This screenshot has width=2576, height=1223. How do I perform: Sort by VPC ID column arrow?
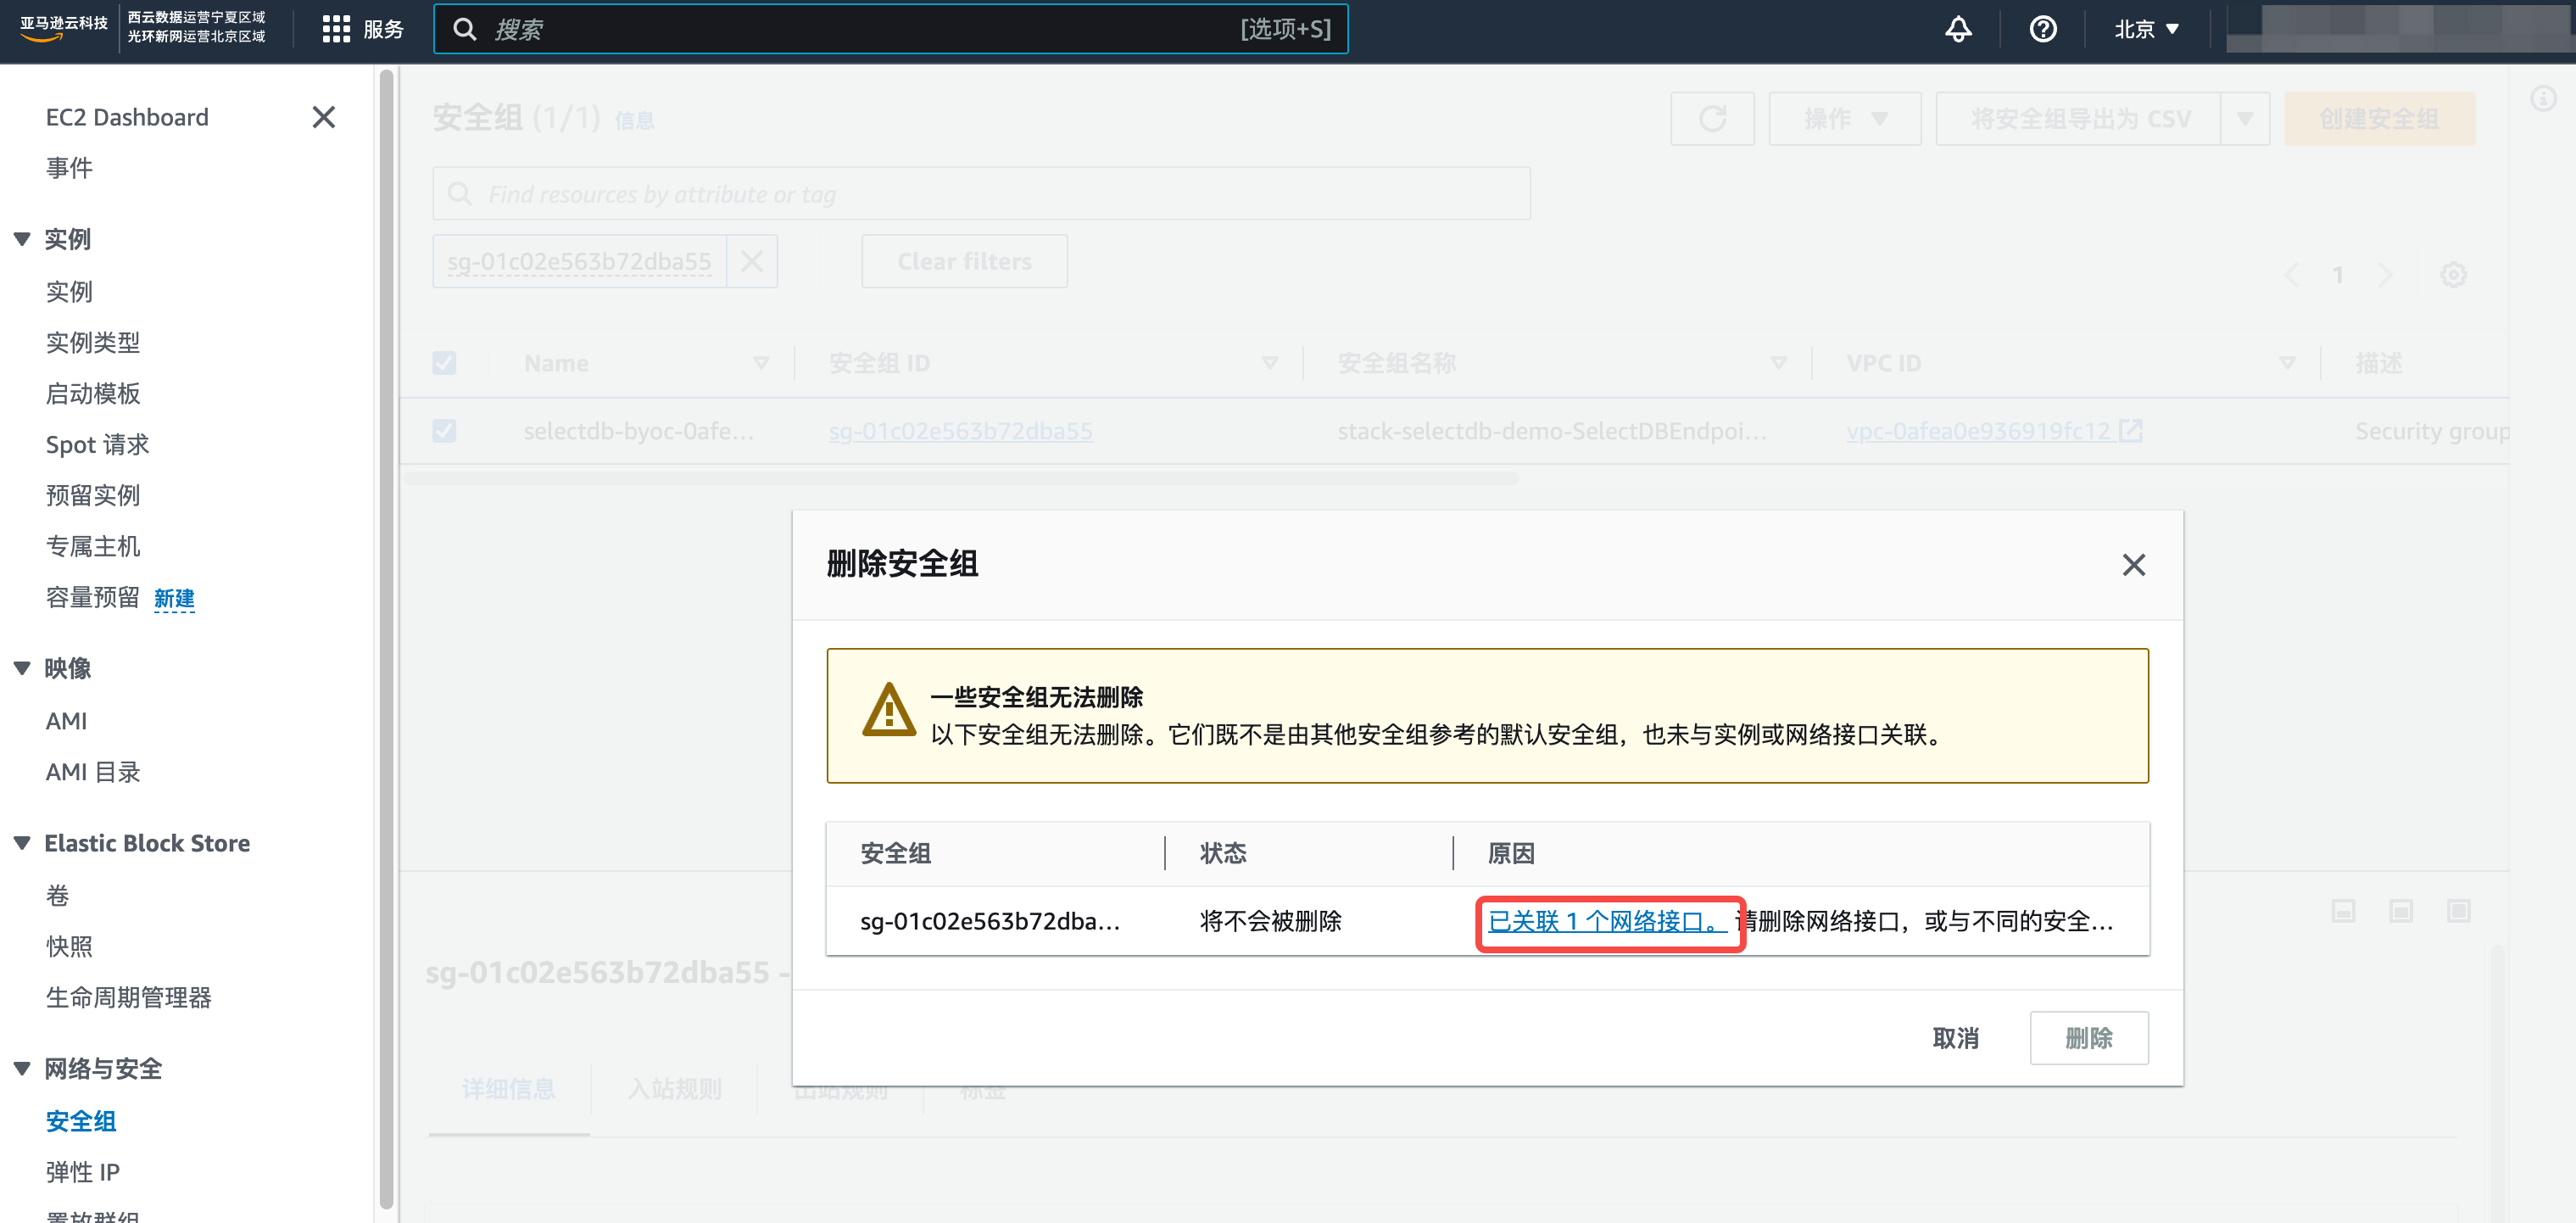pyautogui.click(x=2287, y=363)
